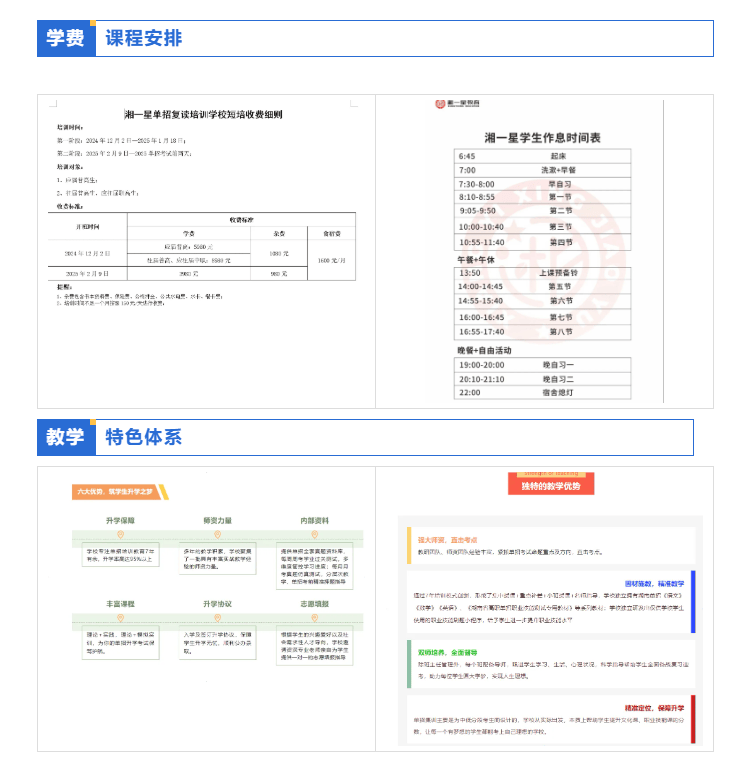Screen dimensions: 746x761
Task: Click the 16:00-16:45 time cell
Action: [481, 317]
